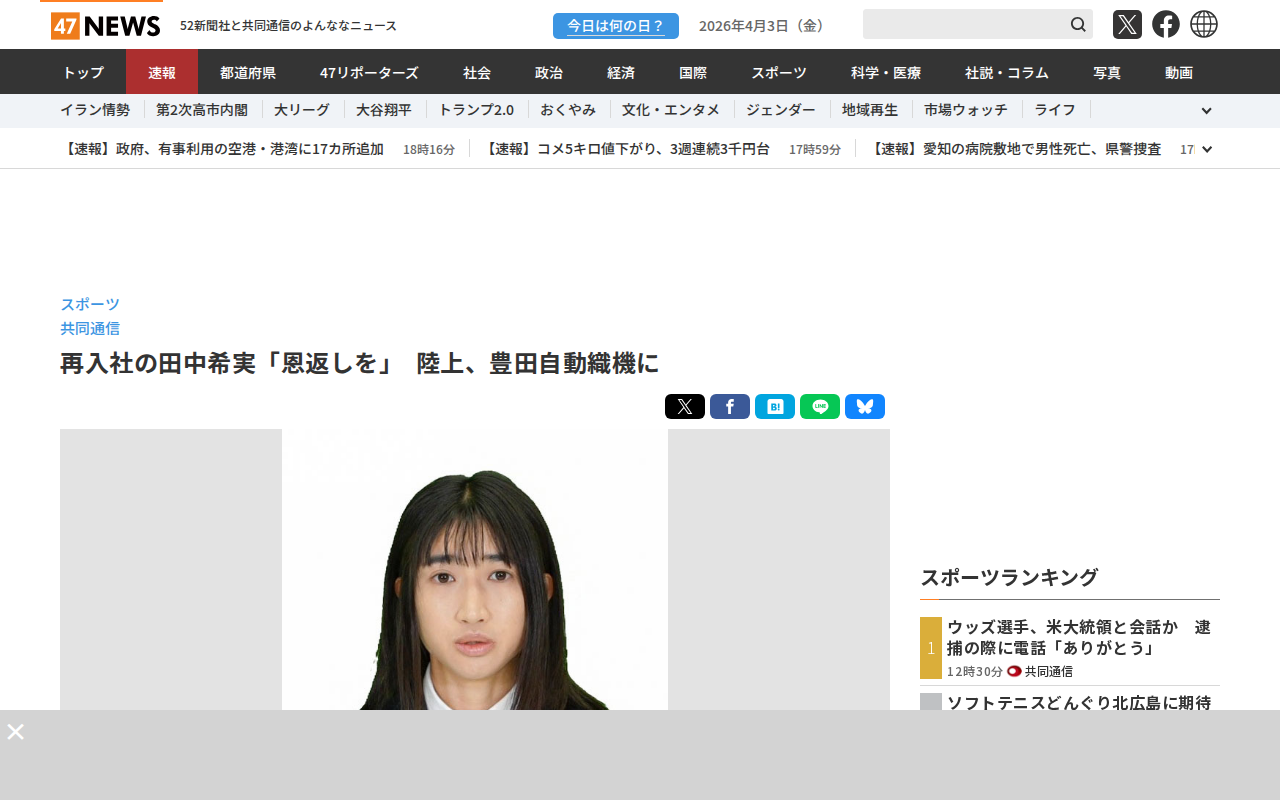
Task: Click the スポーツ category link above headline
Action: click(90, 304)
